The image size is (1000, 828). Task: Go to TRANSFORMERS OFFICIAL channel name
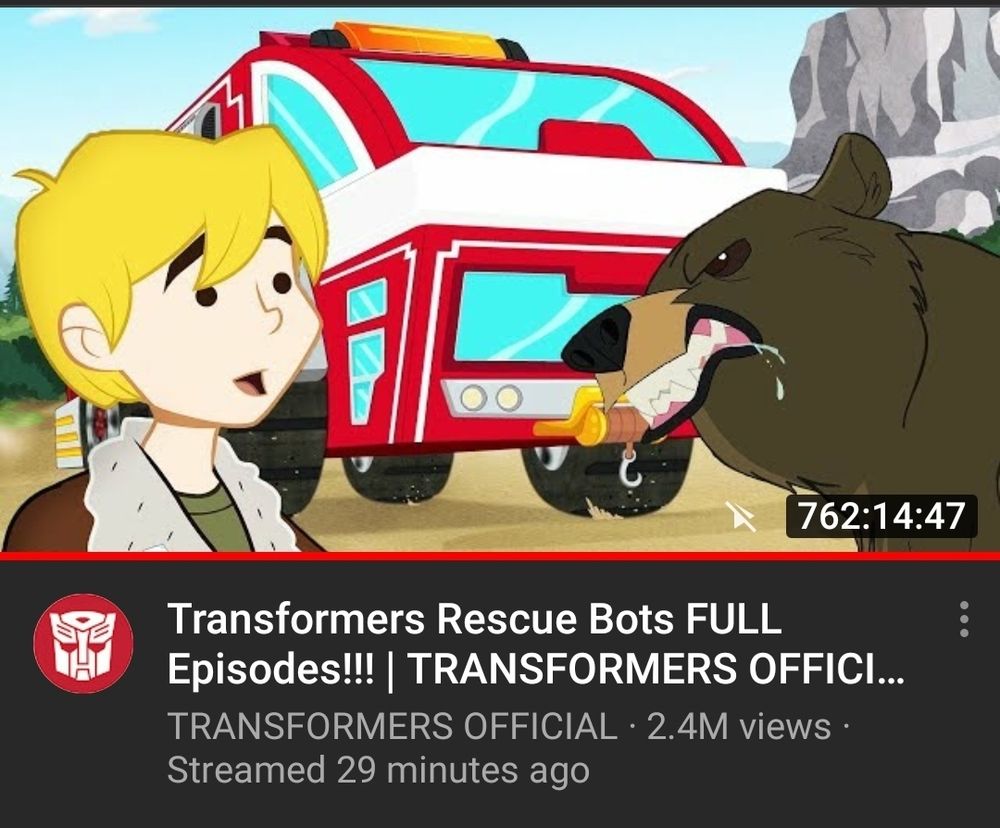coord(392,727)
